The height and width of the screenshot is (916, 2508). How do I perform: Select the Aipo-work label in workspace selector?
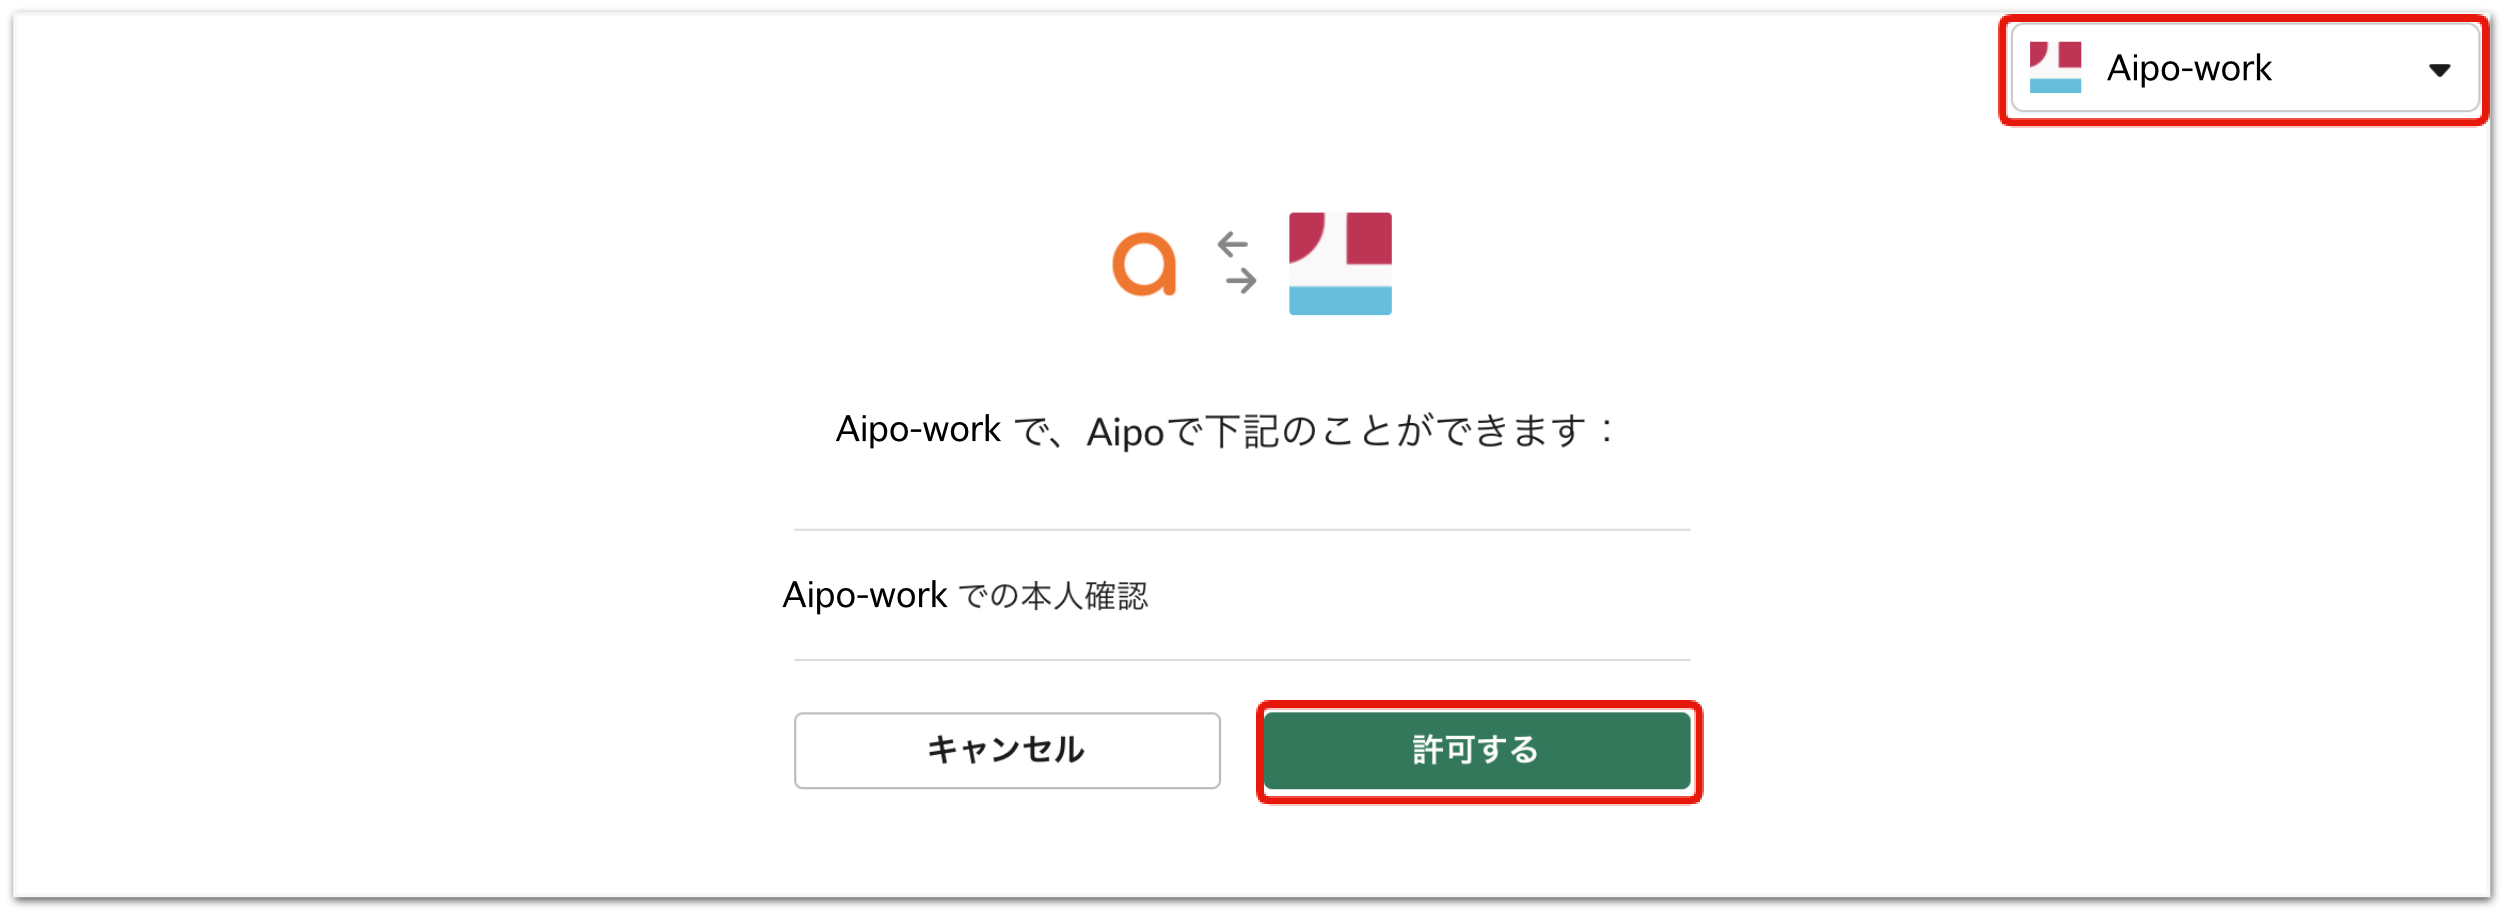point(2189,68)
